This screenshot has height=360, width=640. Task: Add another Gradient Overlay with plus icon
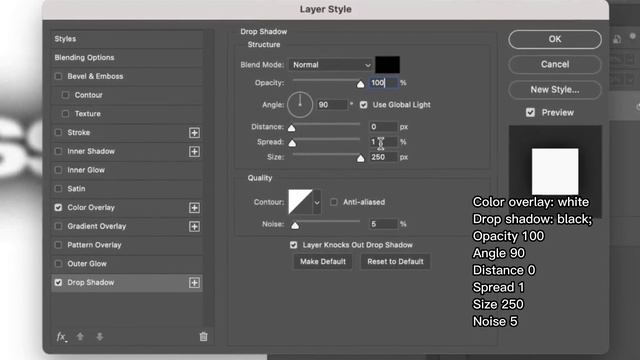tap(194, 227)
